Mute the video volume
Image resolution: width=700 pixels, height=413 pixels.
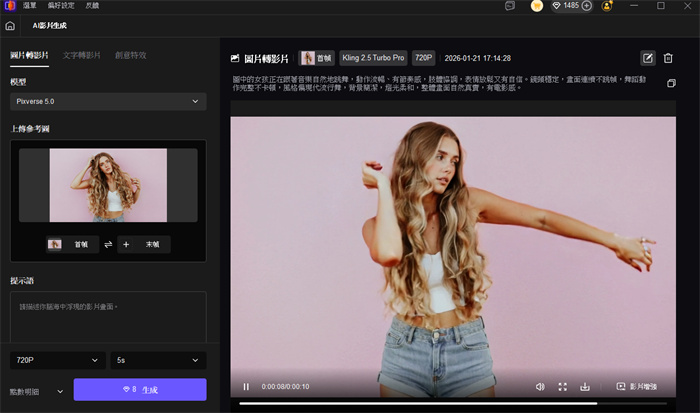(x=540, y=386)
